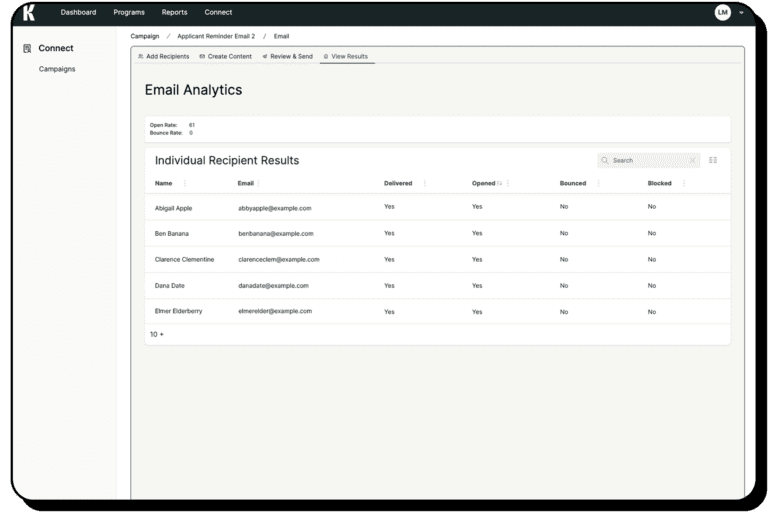Switch to Add Recipients tab
Screen dimensions: 768x512
(164, 56)
